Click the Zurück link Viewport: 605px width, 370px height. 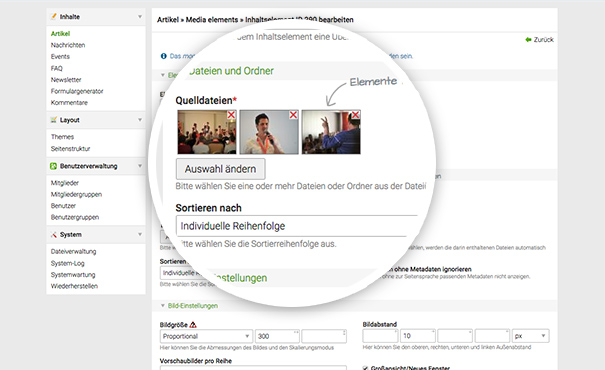coord(543,39)
